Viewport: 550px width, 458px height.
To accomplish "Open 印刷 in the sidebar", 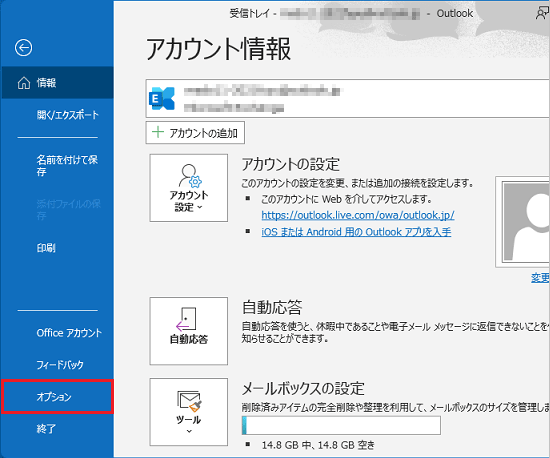I will (46, 248).
